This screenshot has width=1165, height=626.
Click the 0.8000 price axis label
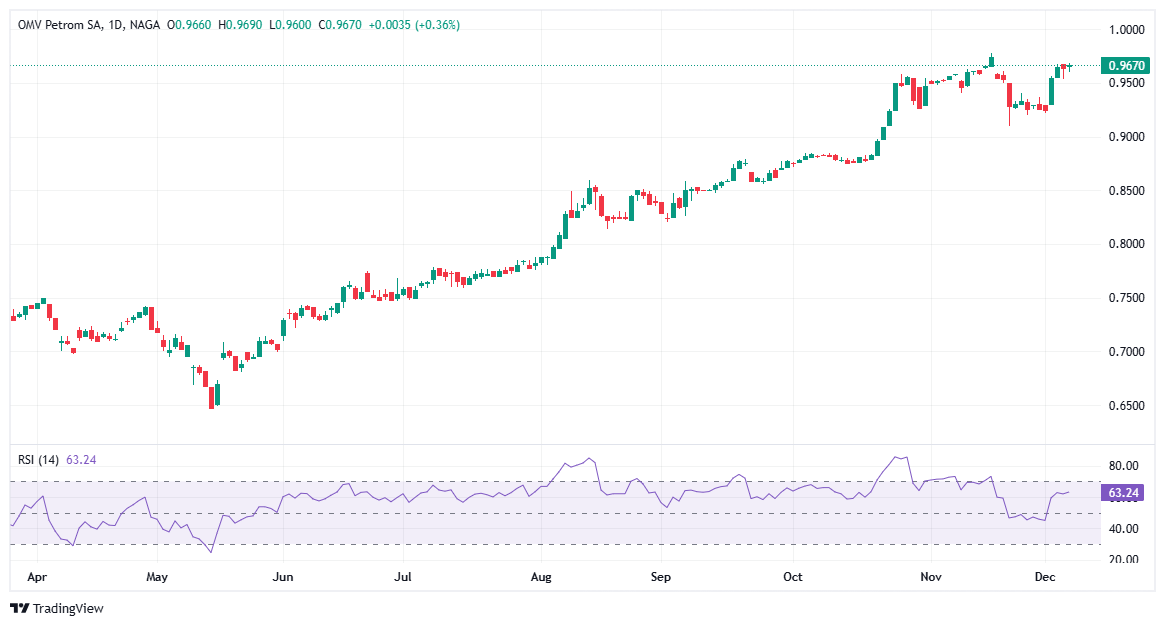point(1126,244)
